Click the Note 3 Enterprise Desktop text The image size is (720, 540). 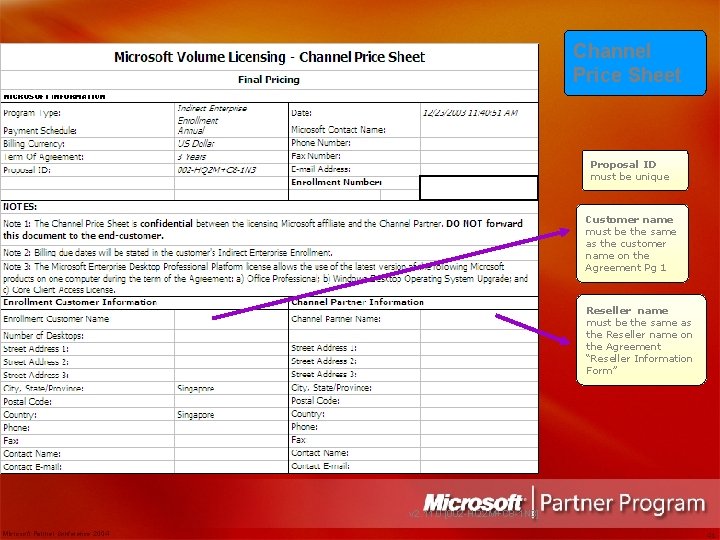click(265, 278)
